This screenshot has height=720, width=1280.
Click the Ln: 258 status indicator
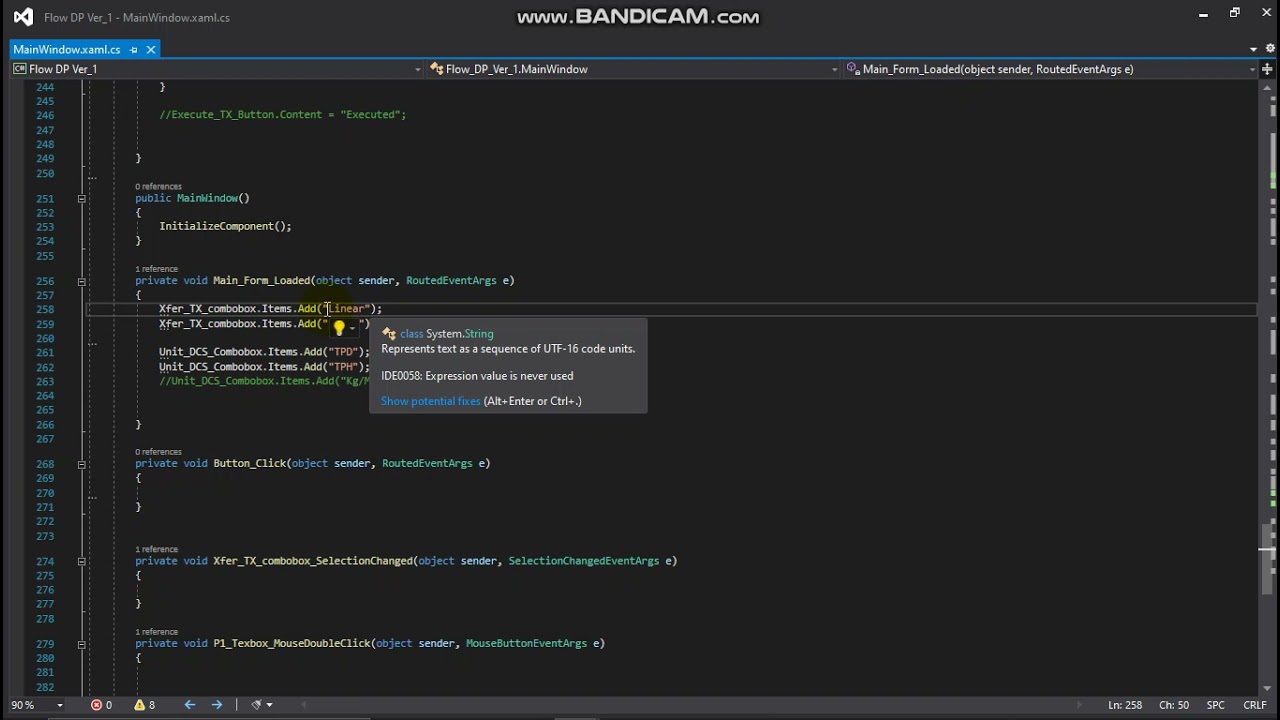pos(1125,705)
